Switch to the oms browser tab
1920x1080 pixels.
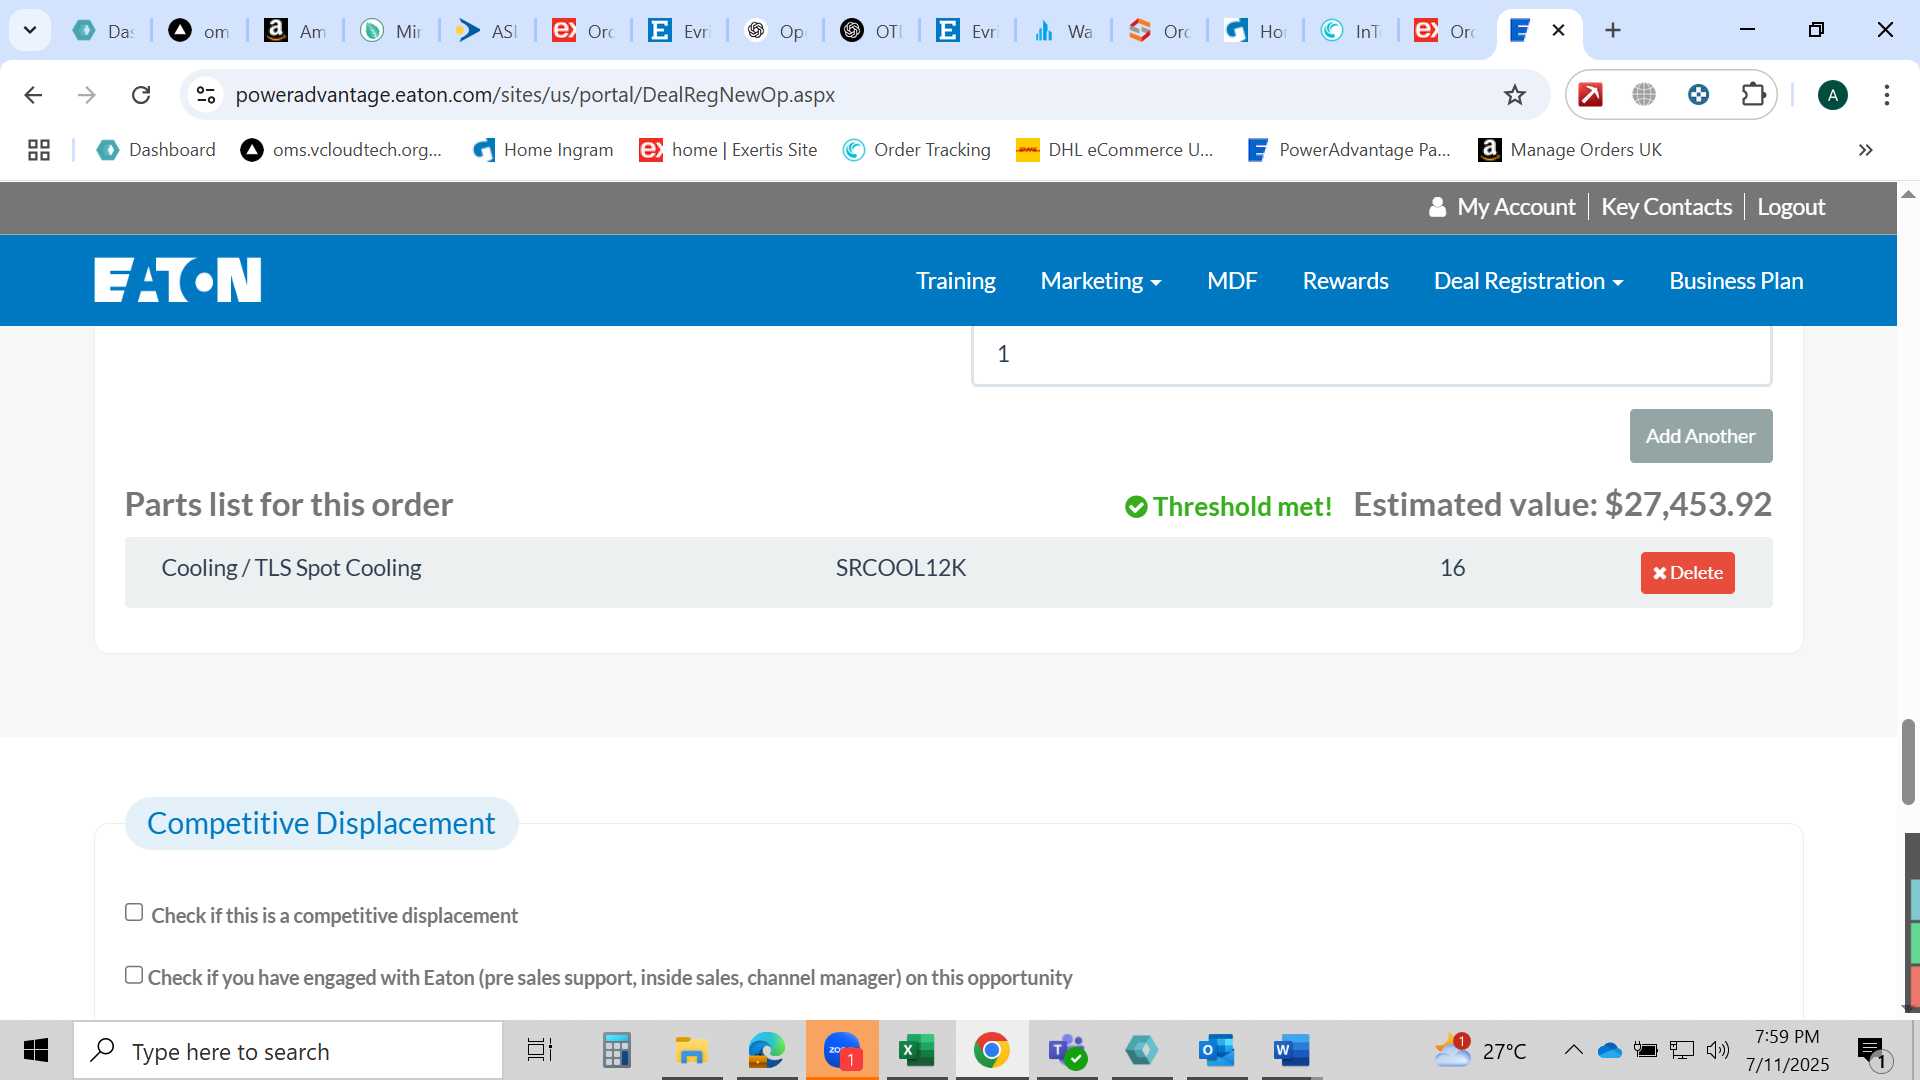(x=199, y=31)
